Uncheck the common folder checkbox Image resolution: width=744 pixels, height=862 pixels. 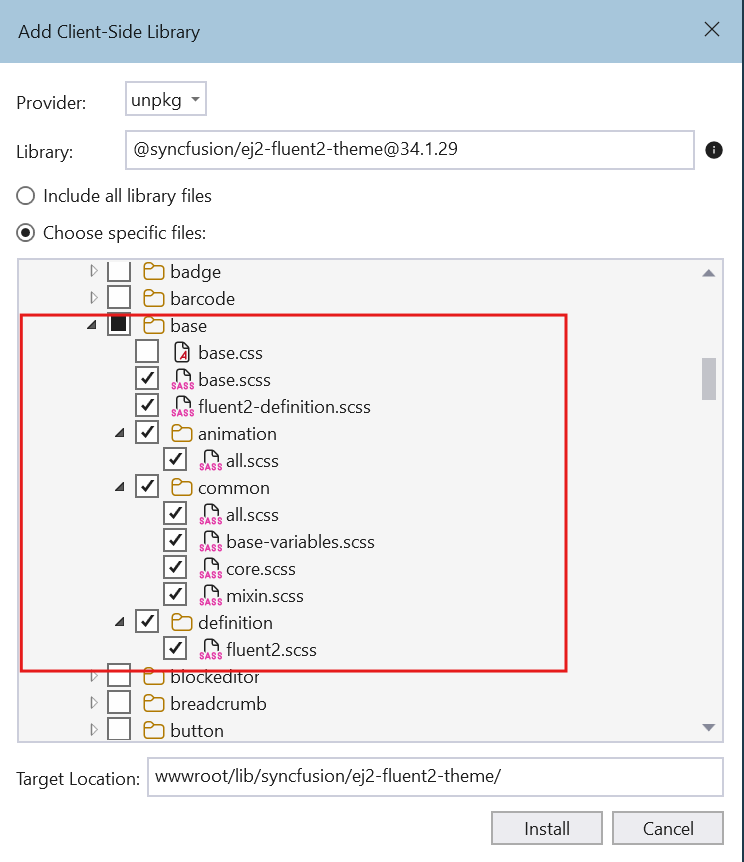click(147, 487)
